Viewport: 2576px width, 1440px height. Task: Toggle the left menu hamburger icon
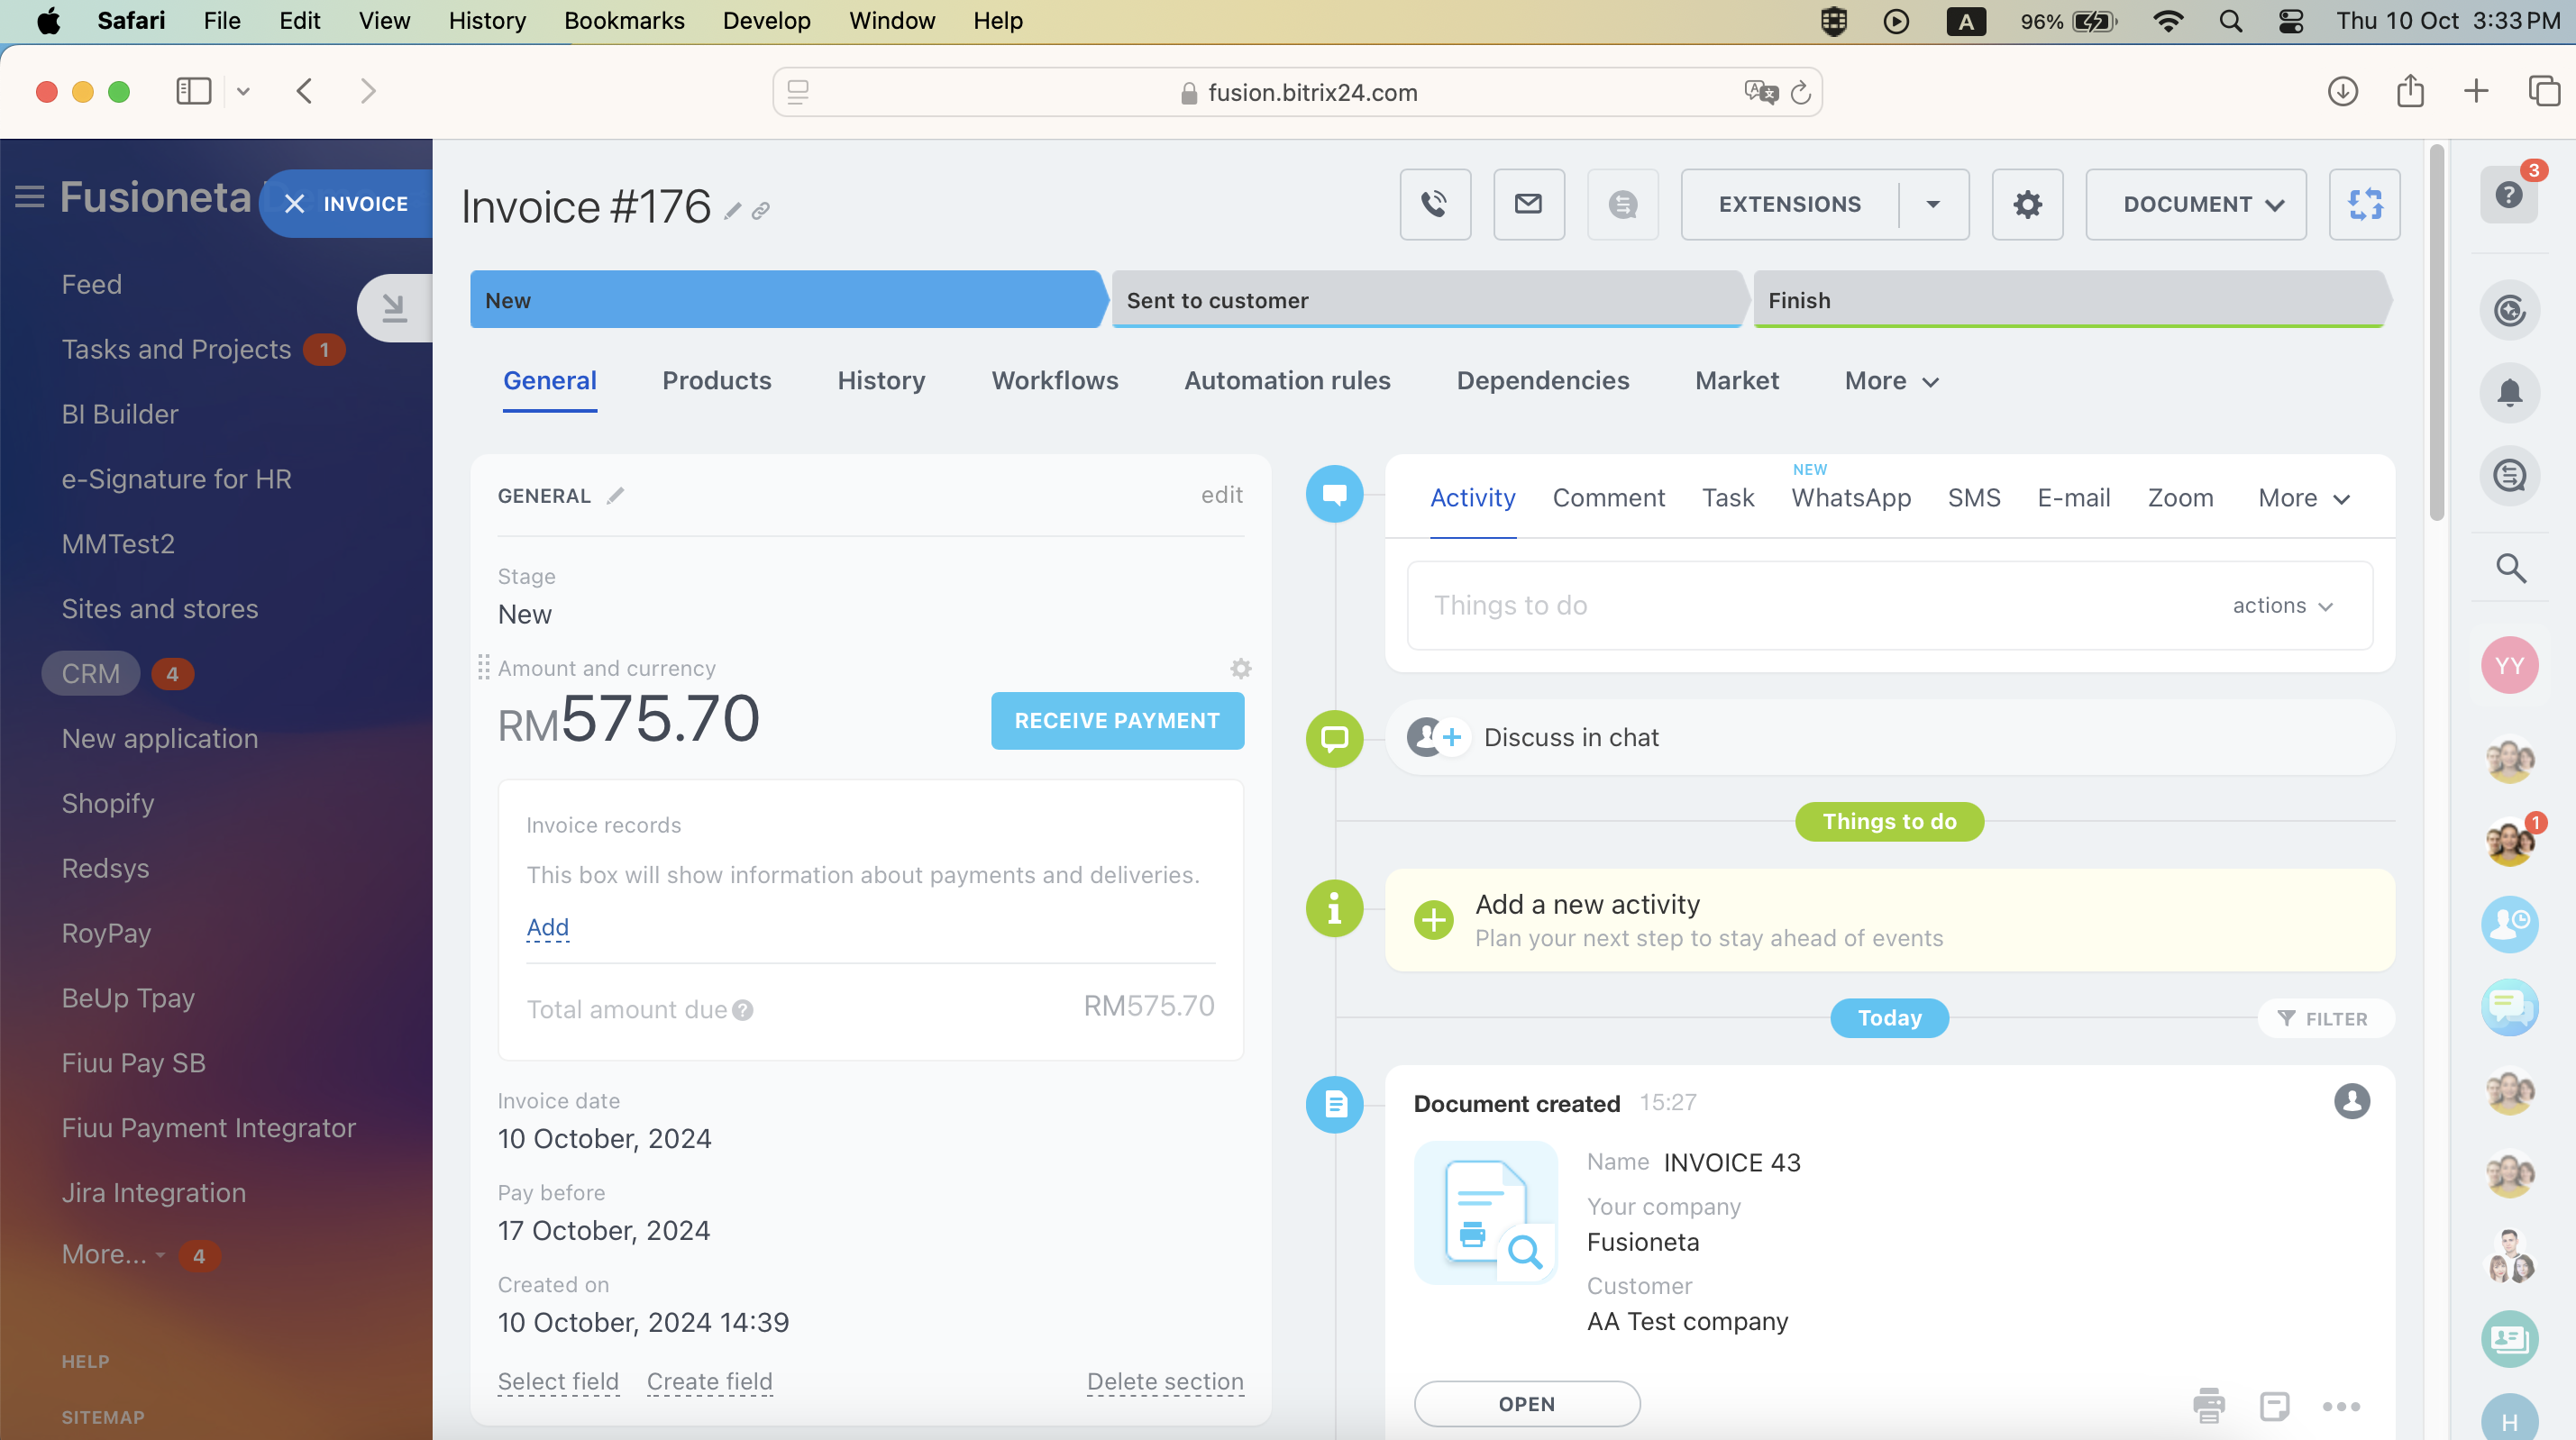click(30, 197)
